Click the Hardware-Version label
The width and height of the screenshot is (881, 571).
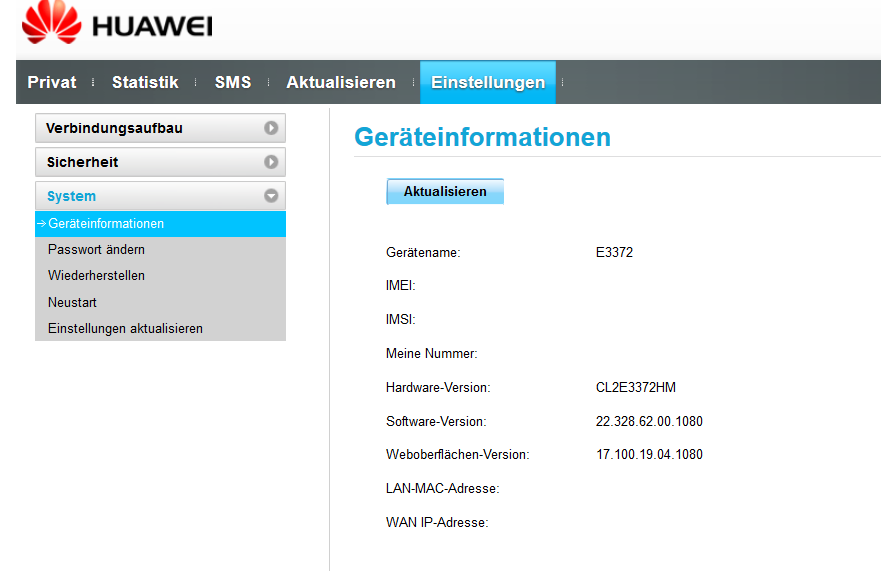(x=438, y=387)
